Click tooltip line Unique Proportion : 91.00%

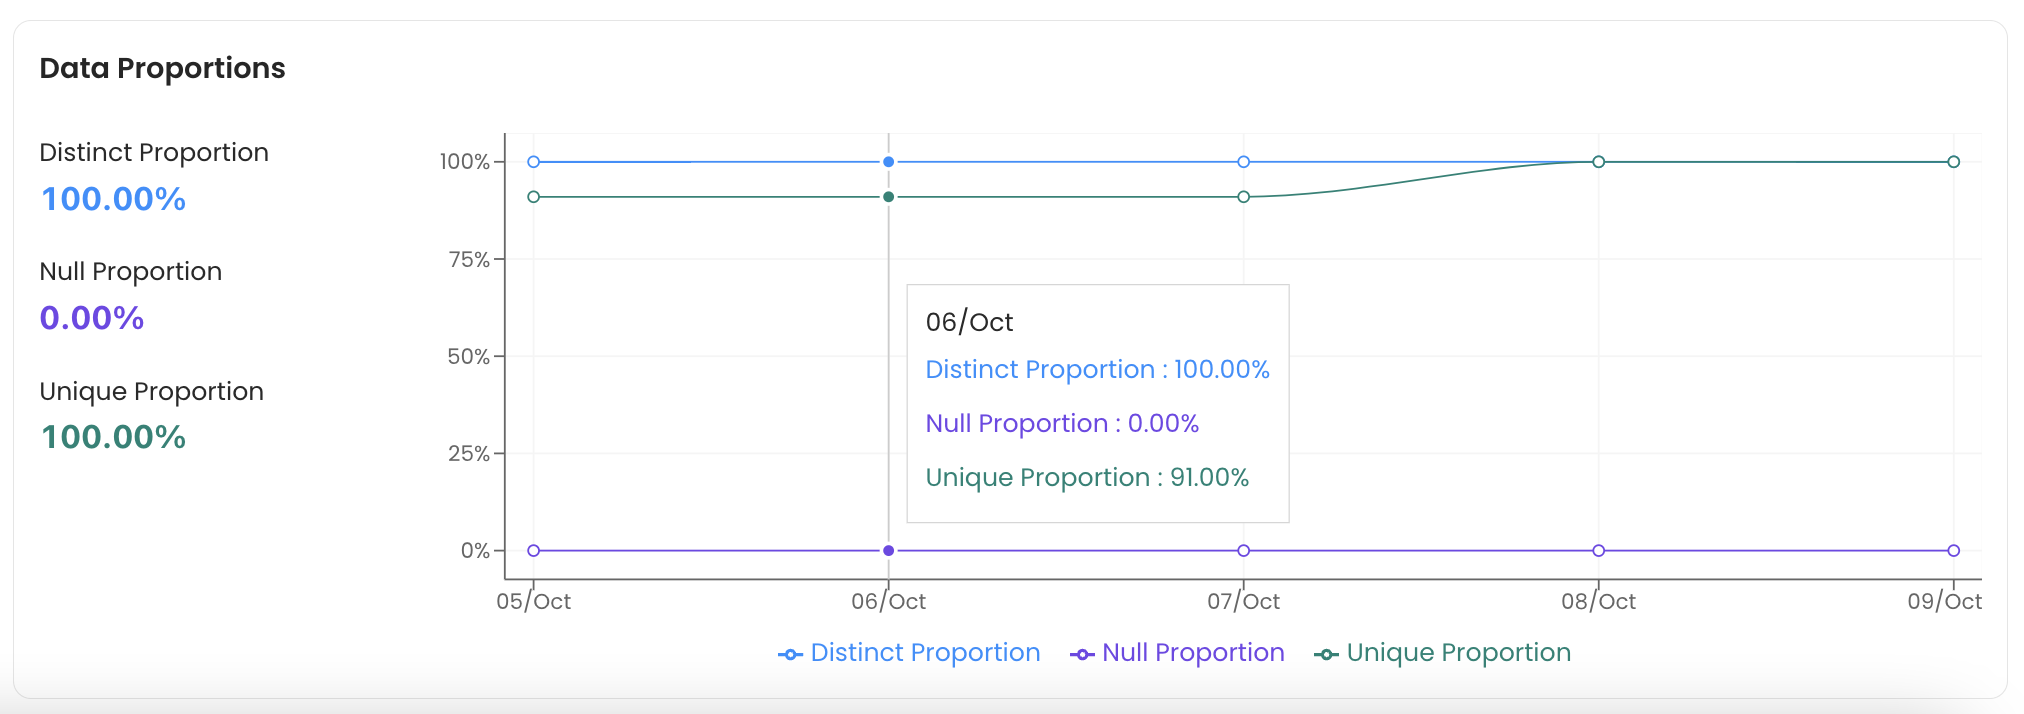[x=1087, y=478]
